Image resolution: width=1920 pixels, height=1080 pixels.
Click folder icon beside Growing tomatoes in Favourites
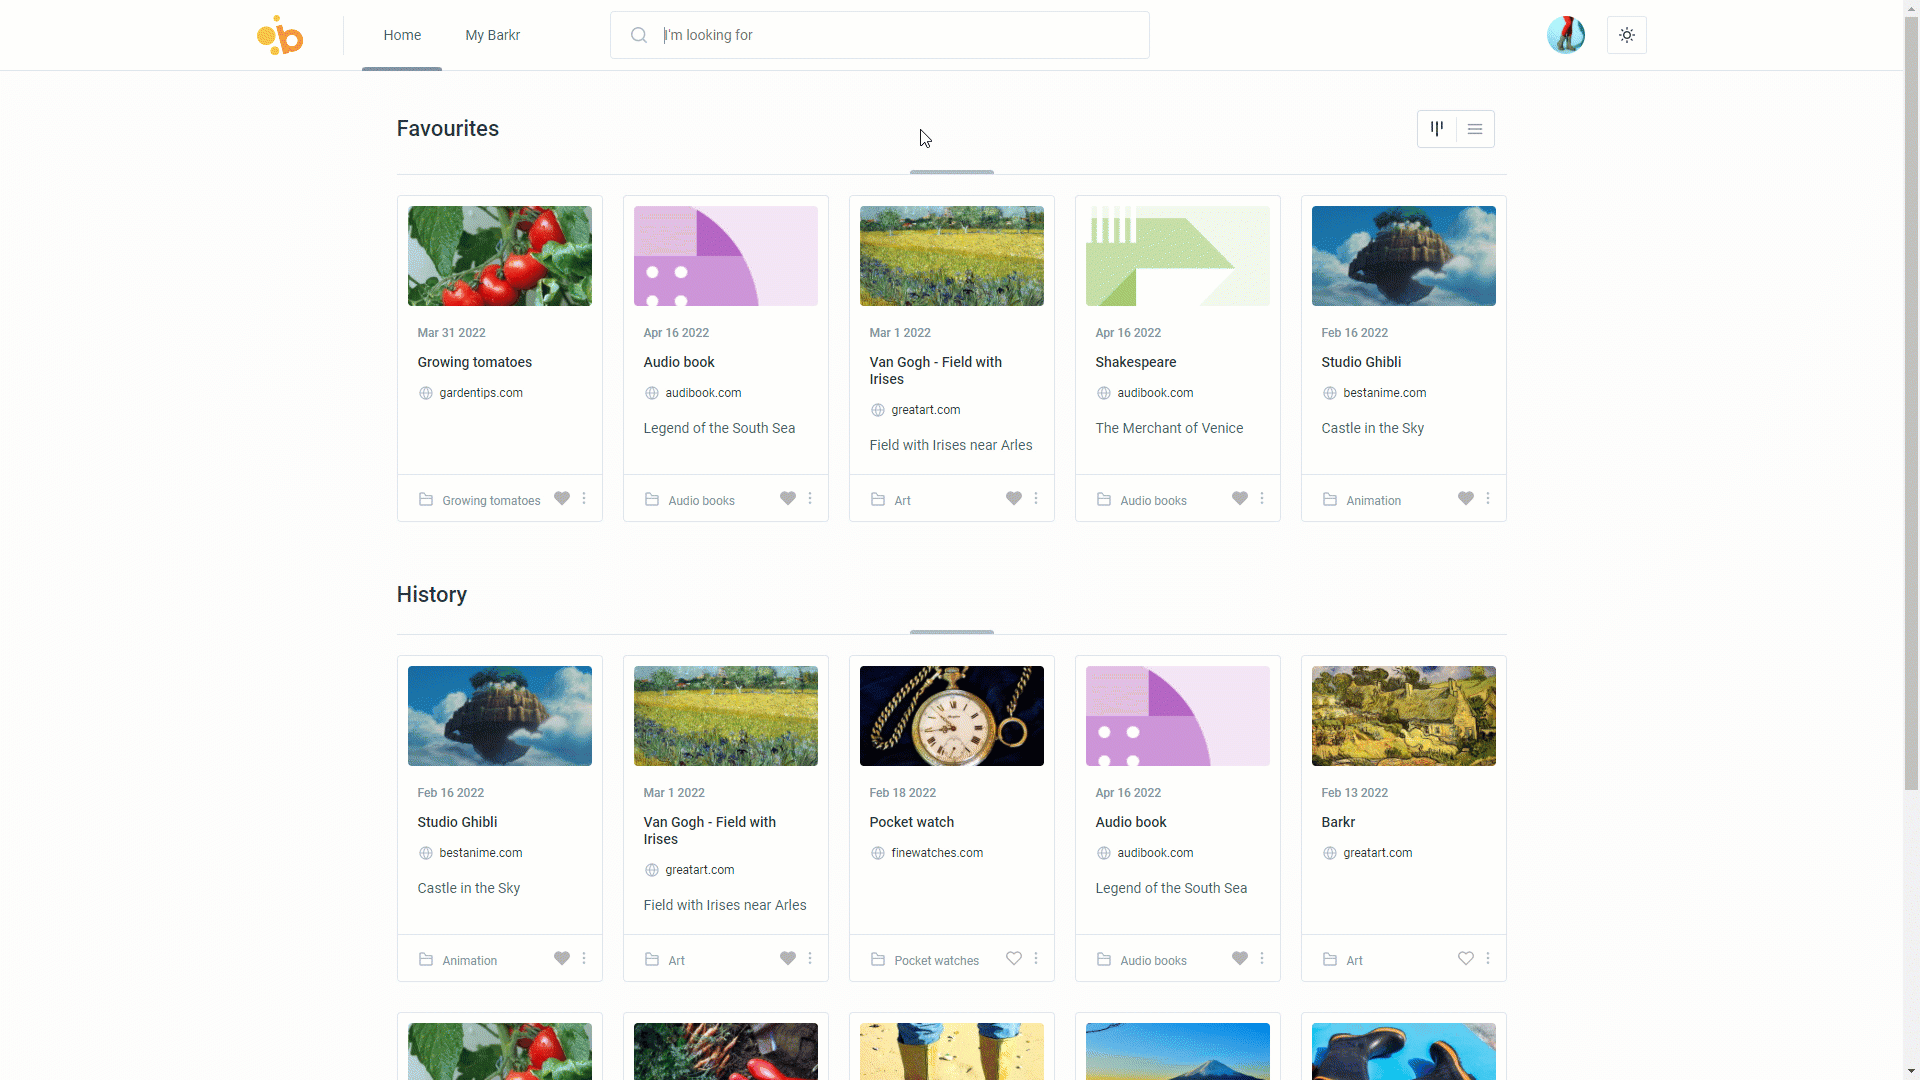coord(426,499)
